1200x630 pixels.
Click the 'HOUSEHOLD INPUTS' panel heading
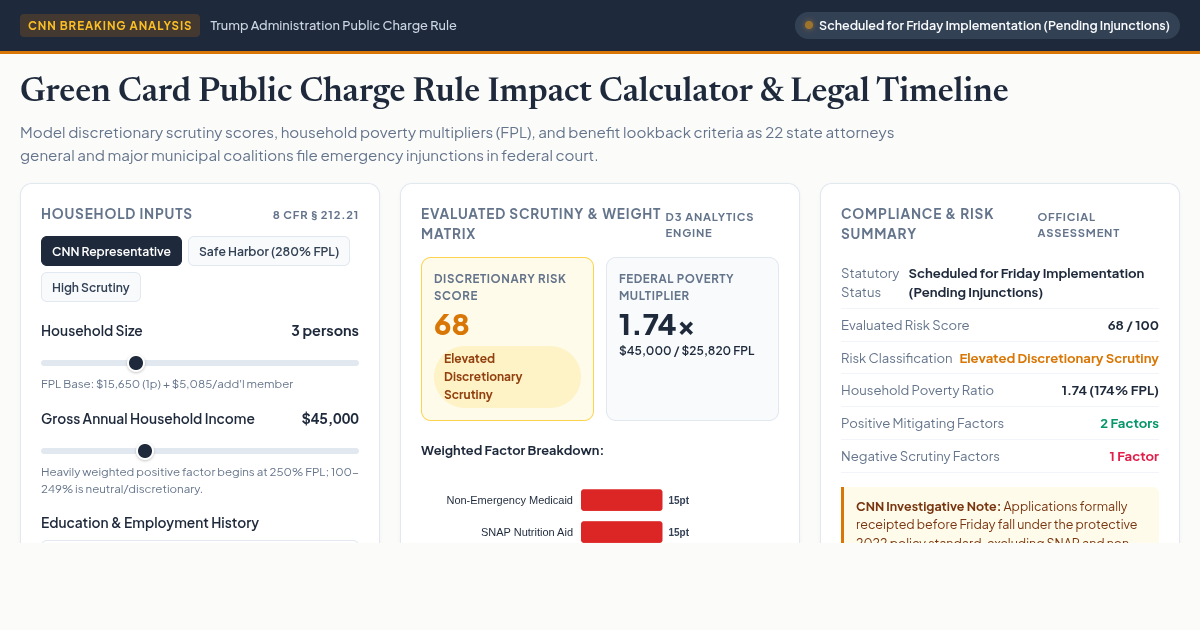point(116,214)
